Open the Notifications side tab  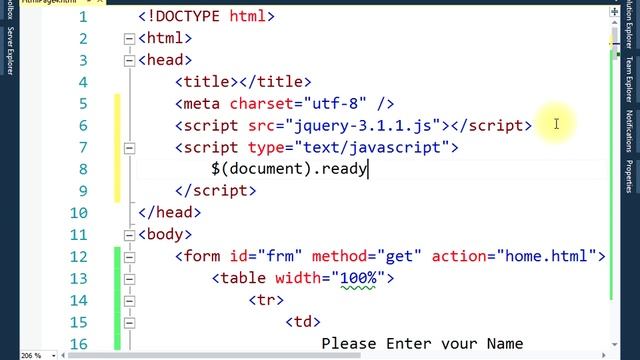click(629, 131)
